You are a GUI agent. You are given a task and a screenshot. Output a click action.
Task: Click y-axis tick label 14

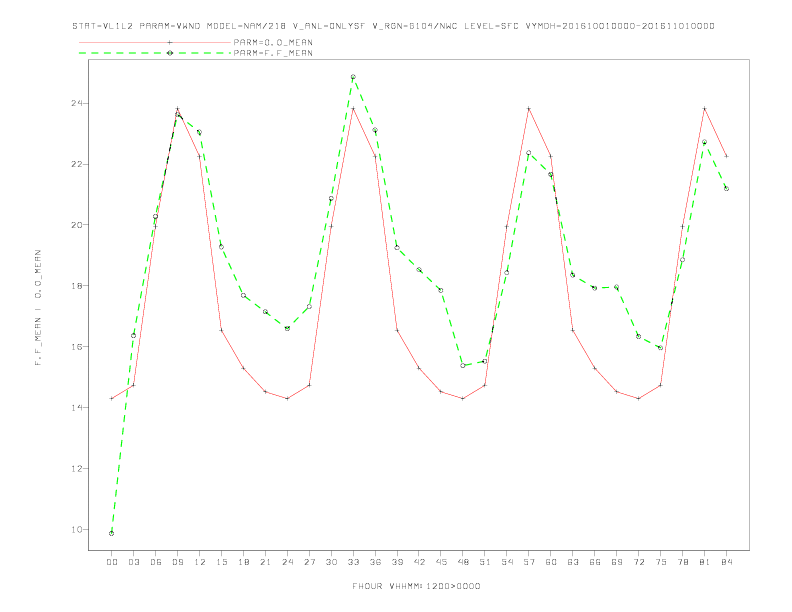[78, 407]
